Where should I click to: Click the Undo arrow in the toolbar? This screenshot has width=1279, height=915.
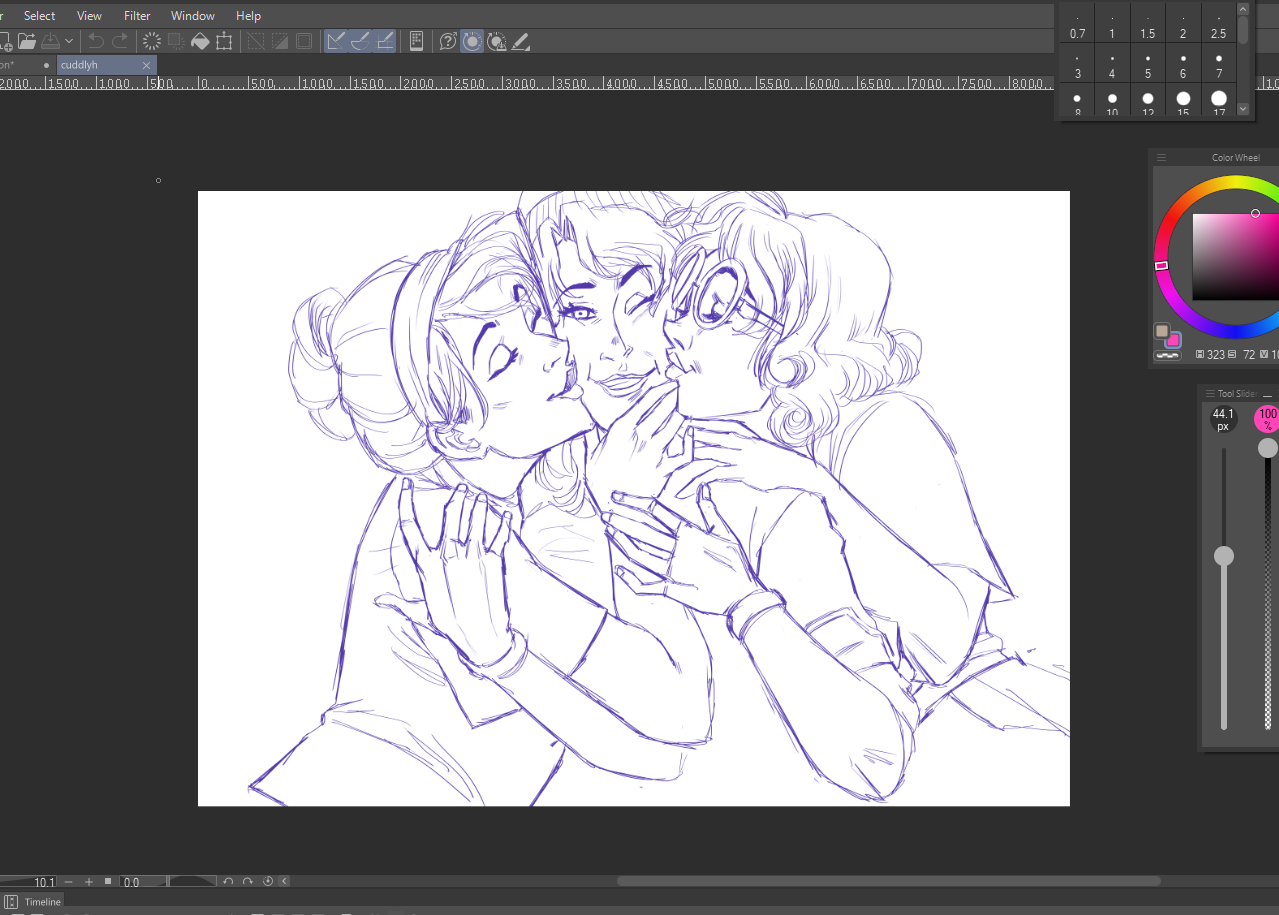96,41
